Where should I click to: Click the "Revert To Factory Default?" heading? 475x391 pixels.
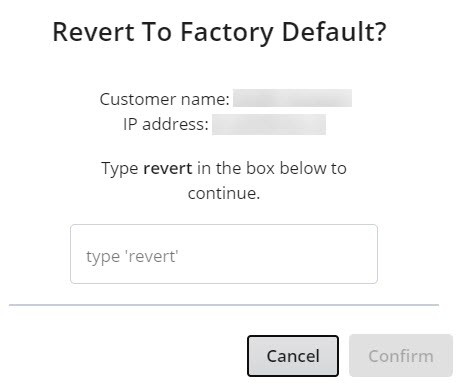pos(219,32)
